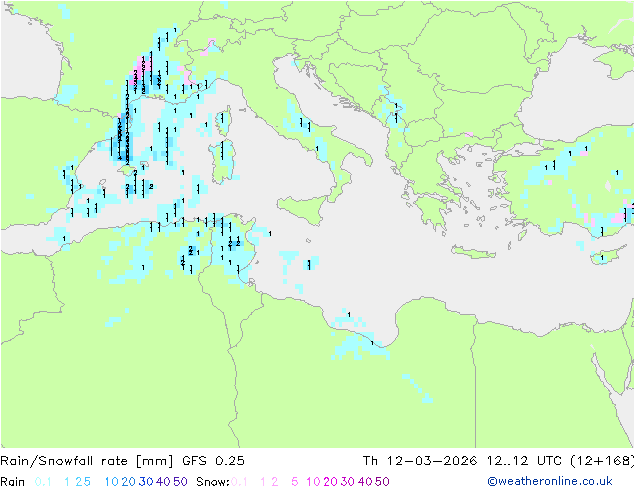Click the "(12+168)" forecast offset text
This screenshot has height=490, width=634.
(x=602, y=461)
